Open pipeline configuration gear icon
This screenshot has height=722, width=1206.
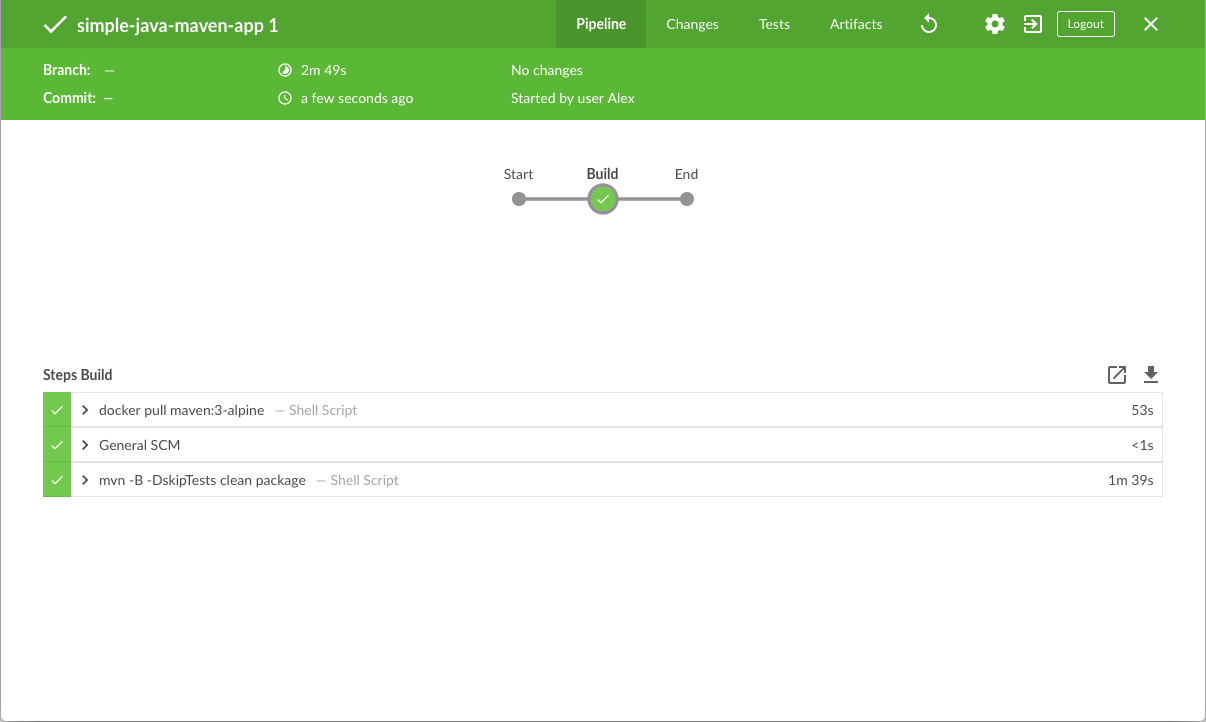pos(994,24)
